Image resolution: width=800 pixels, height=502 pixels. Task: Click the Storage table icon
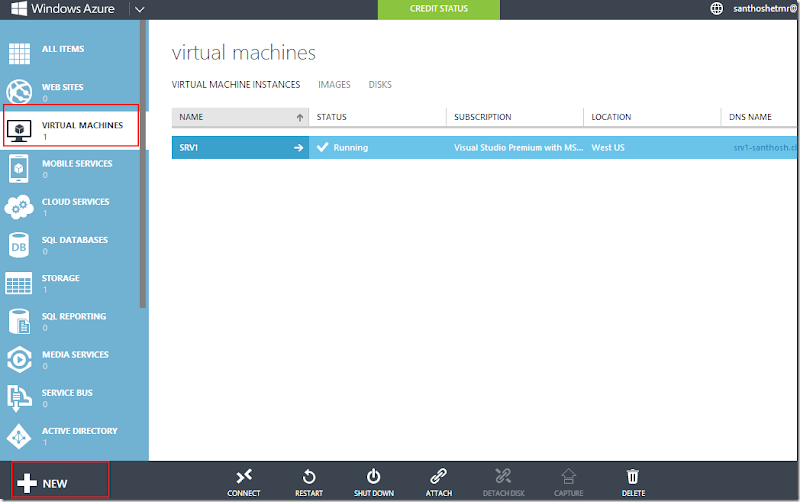(x=19, y=283)
